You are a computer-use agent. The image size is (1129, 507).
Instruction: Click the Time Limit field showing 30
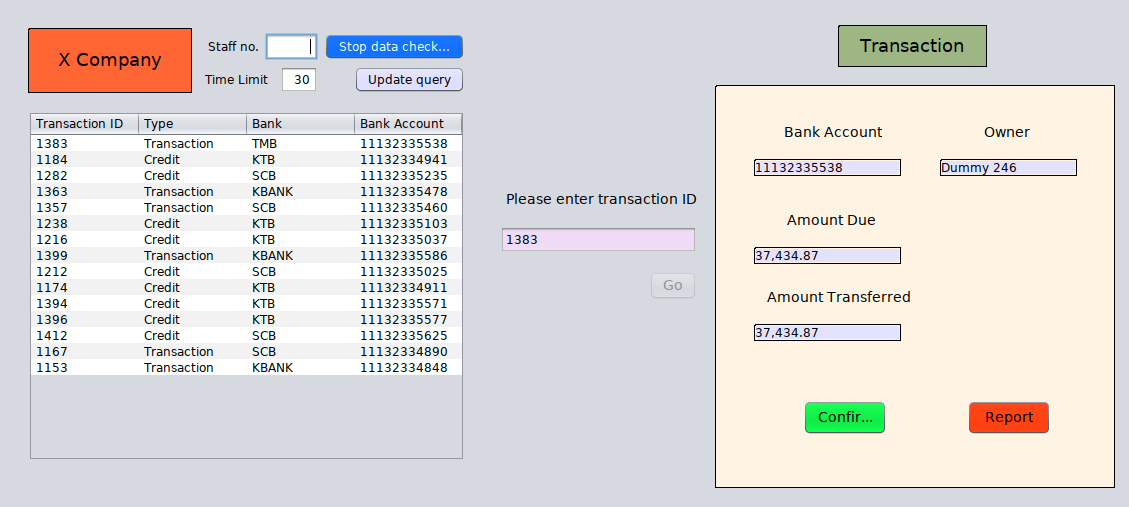(x=299, y=80)
